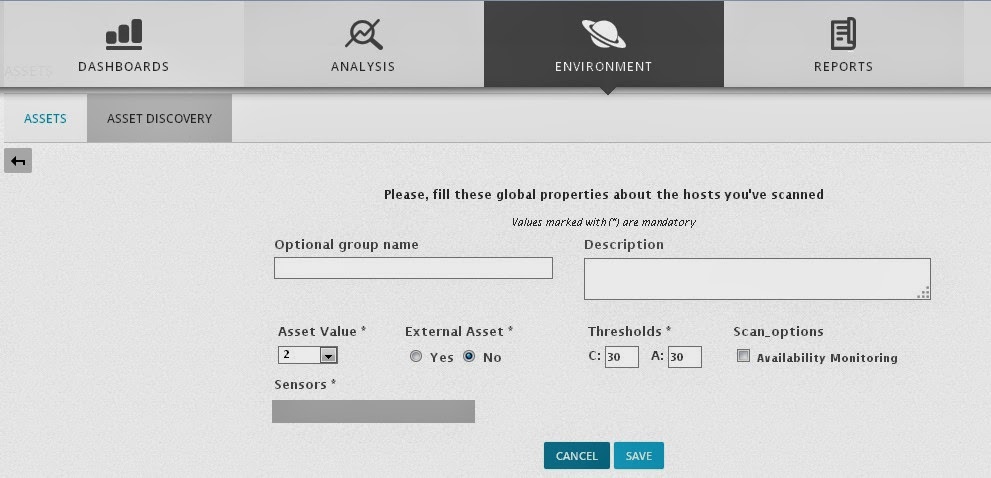
Task: Click the Analysis magnifier icon
Action: [x=363, y=34]
